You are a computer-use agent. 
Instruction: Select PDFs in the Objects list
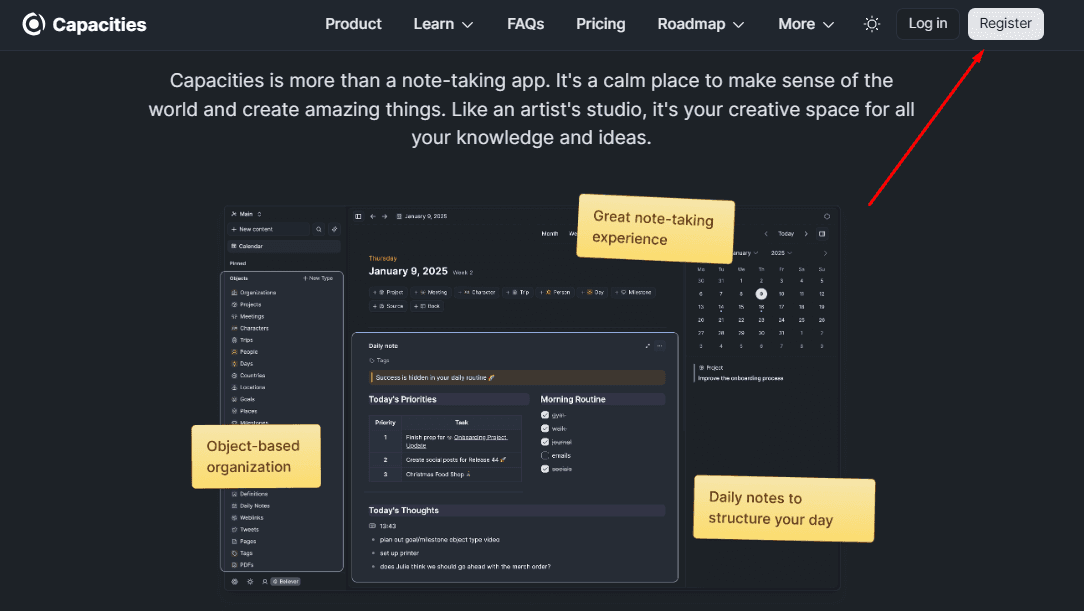click(242, 565)
